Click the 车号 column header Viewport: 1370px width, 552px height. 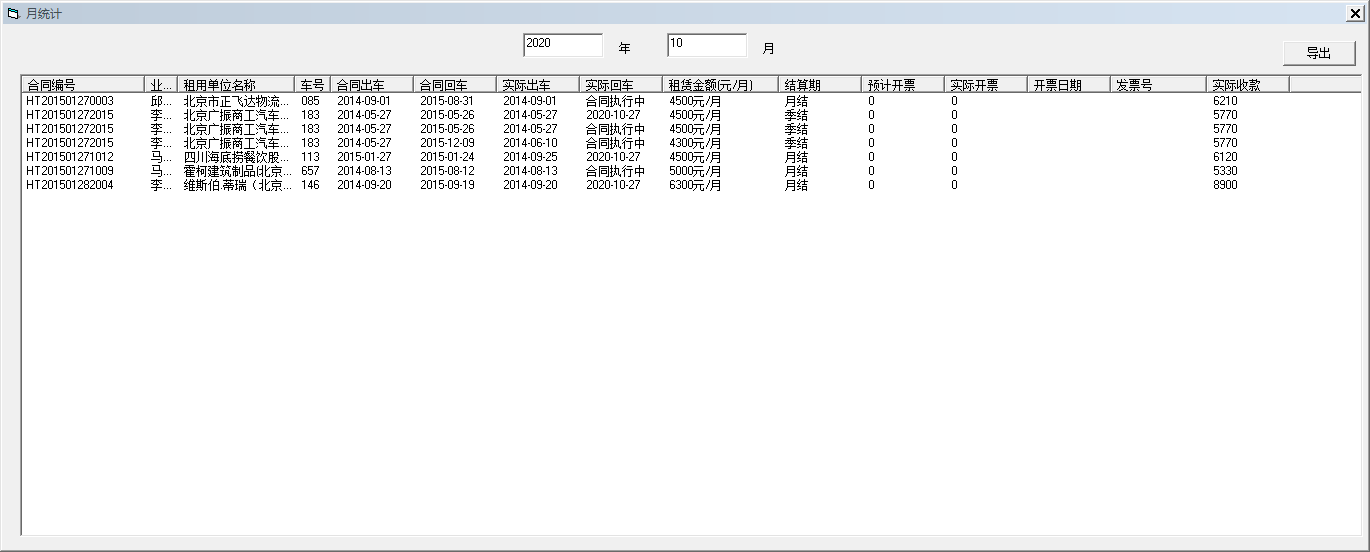(x=312, y=85)
